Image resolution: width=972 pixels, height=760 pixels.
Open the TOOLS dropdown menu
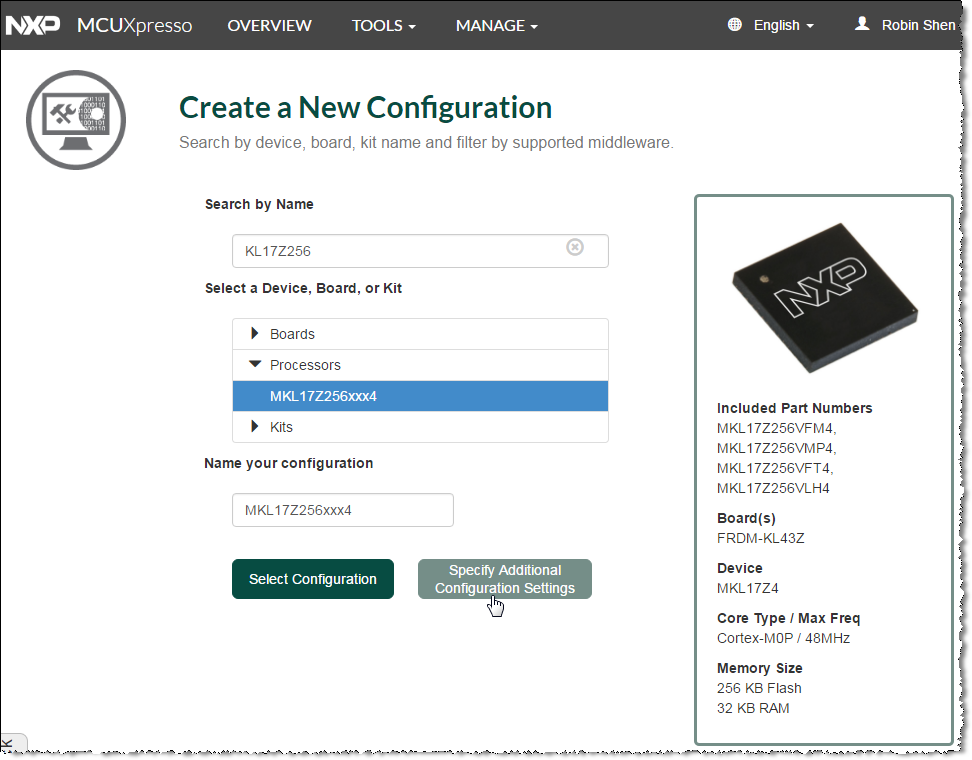pyautogui.click(x=384, y=25)
